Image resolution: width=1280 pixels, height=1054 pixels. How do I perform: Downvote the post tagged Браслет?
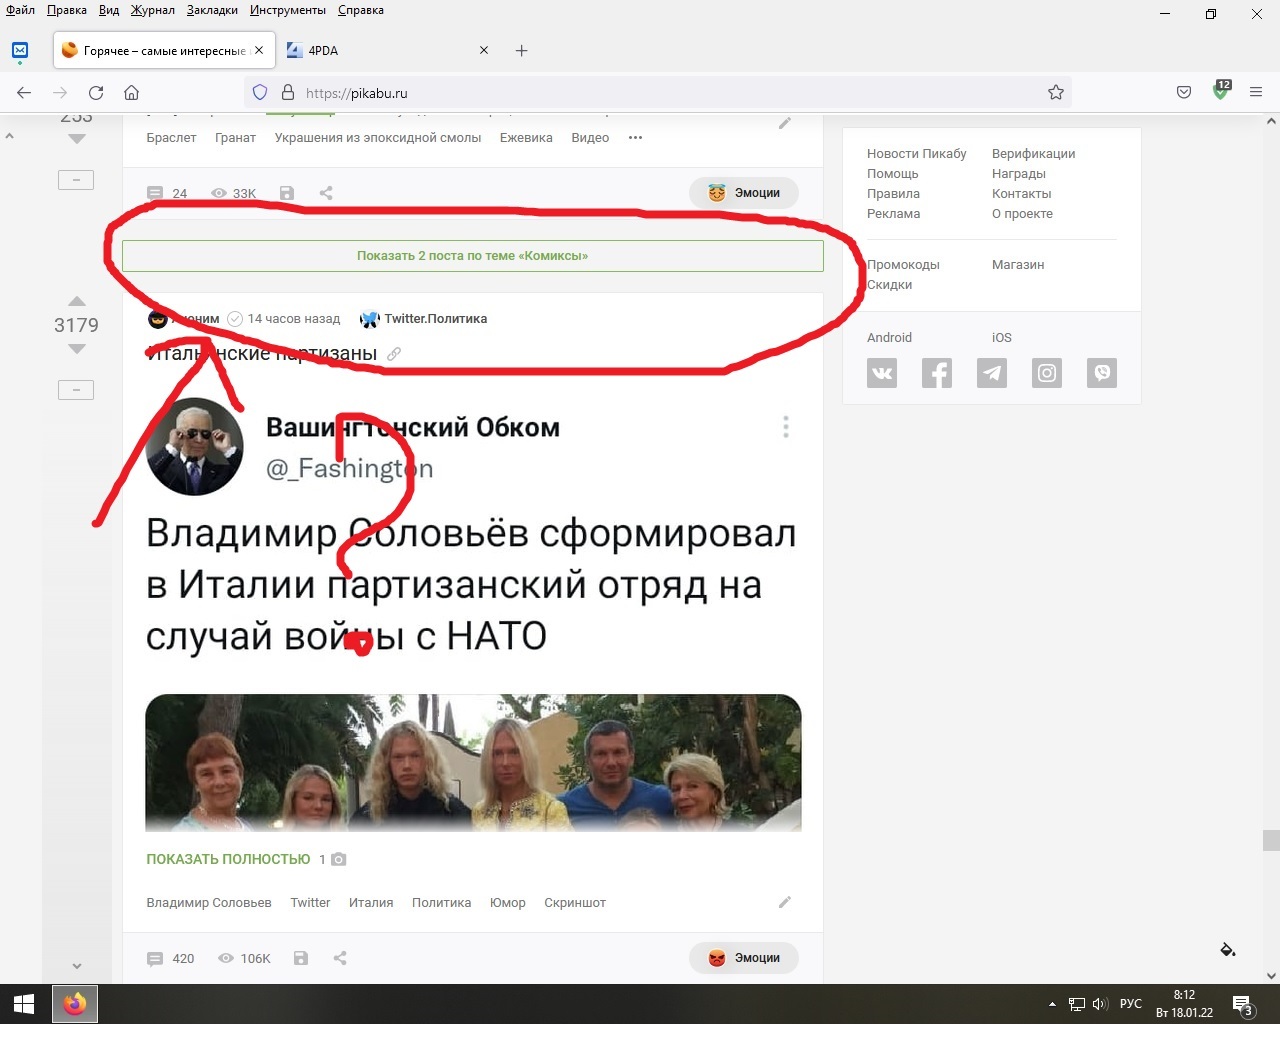point(77,139)
